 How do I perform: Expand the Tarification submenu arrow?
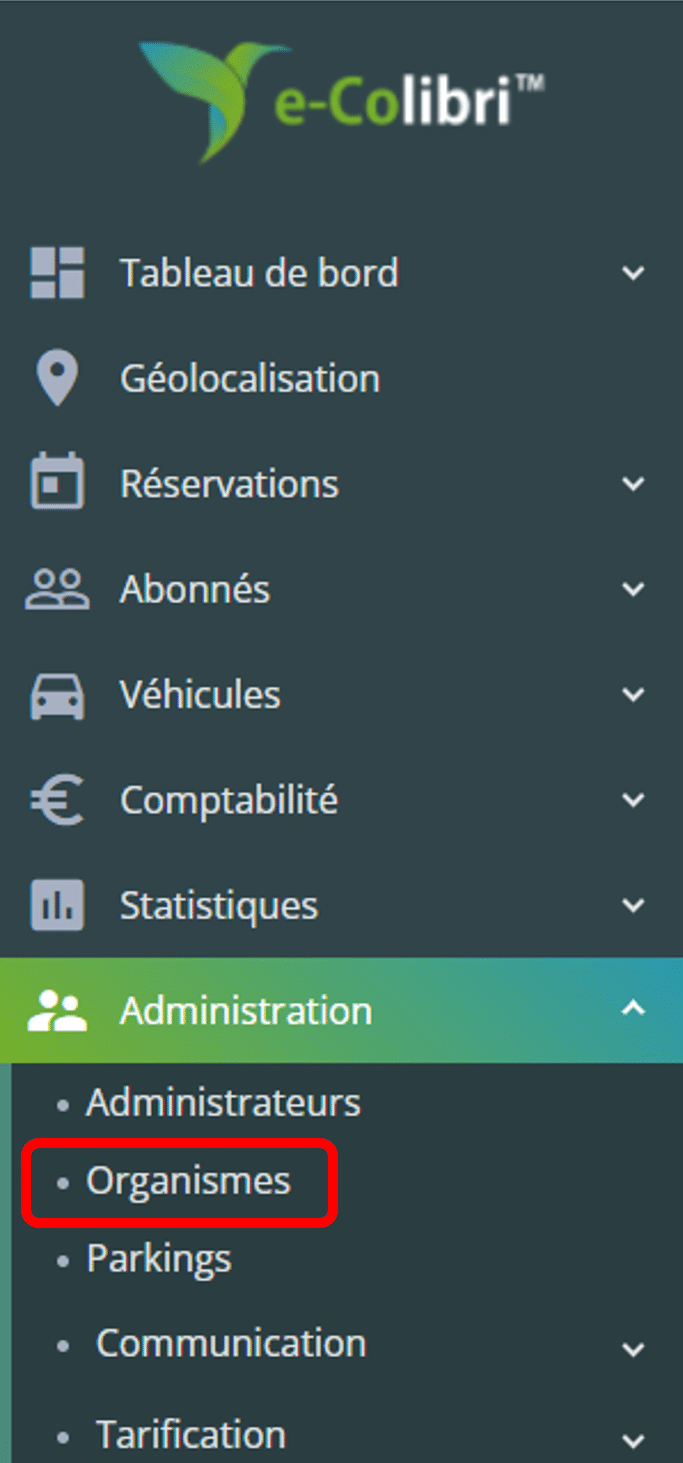pyautogui.click(x=633, y=1441)
